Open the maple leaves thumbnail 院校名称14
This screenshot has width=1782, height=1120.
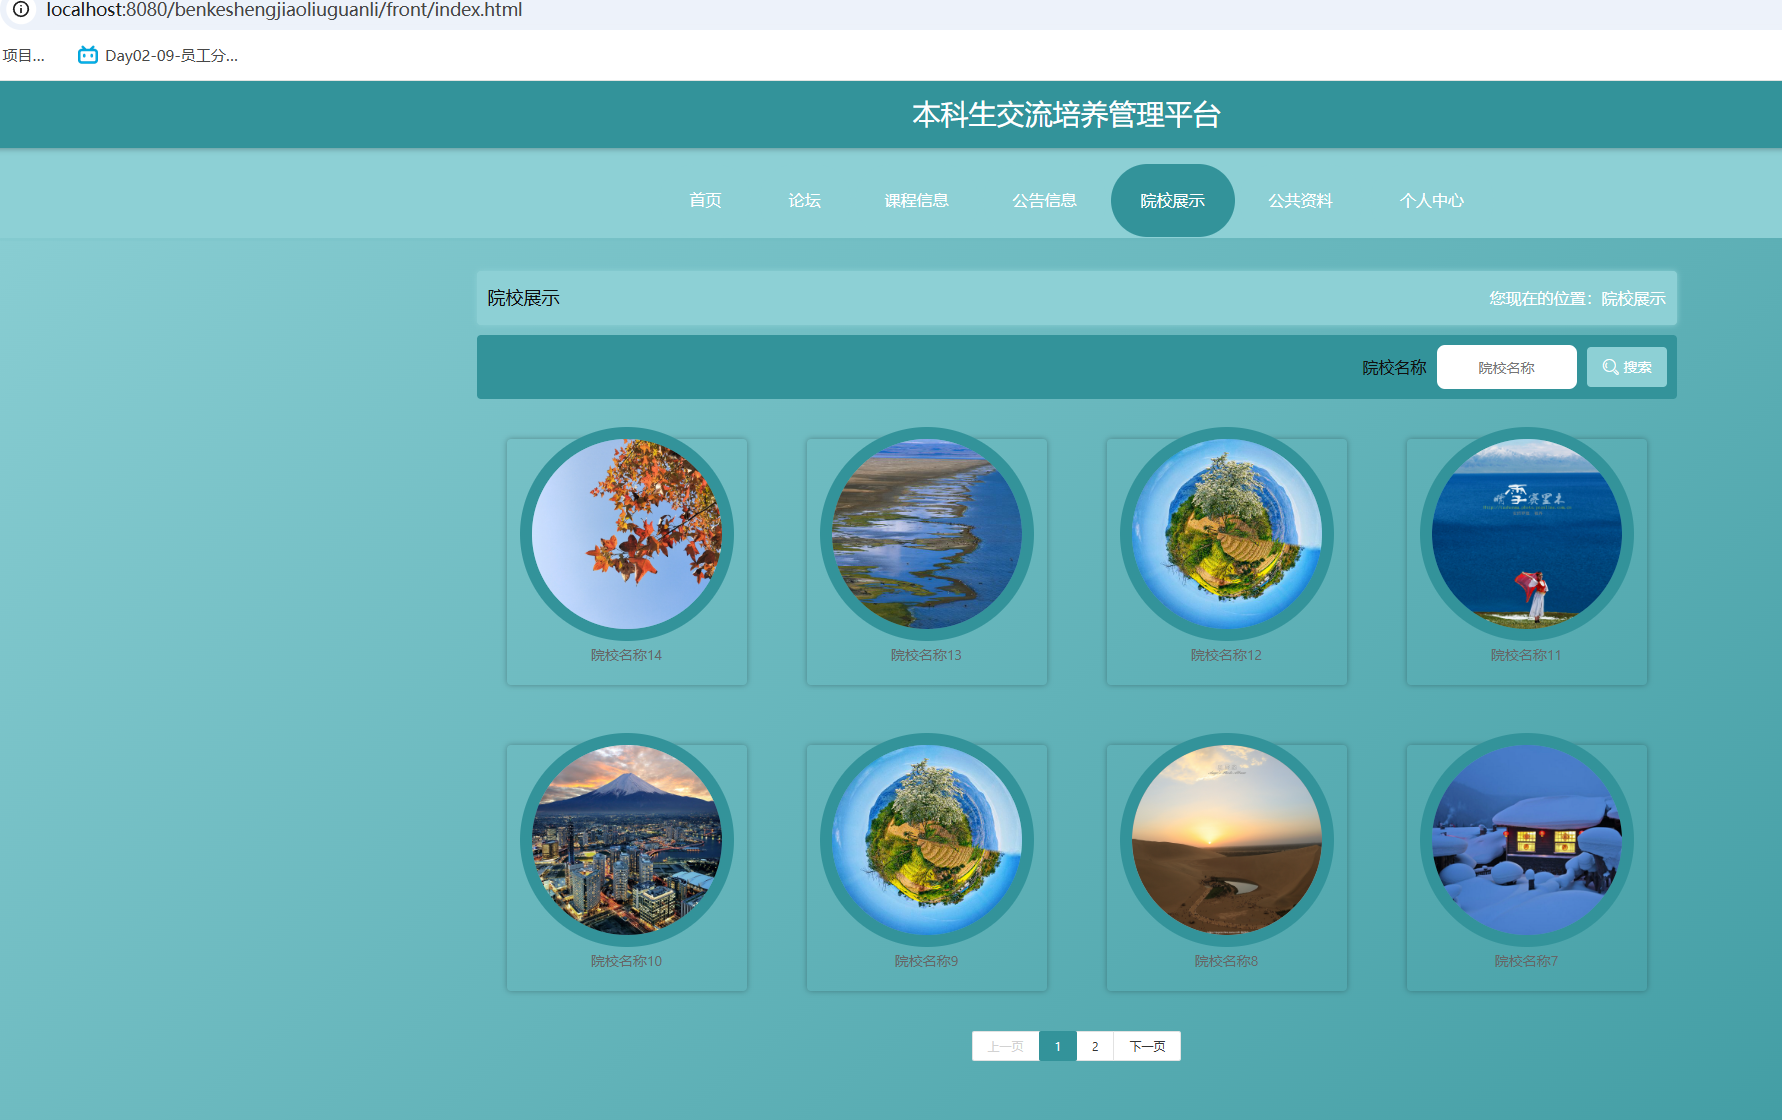click(627, 534)
